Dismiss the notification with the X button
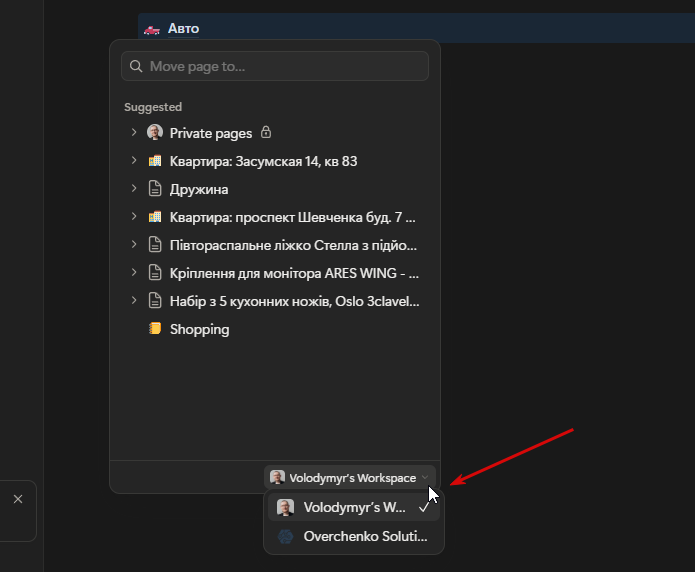695x572 pixels. pyautogui.click(x=18, y=499)
